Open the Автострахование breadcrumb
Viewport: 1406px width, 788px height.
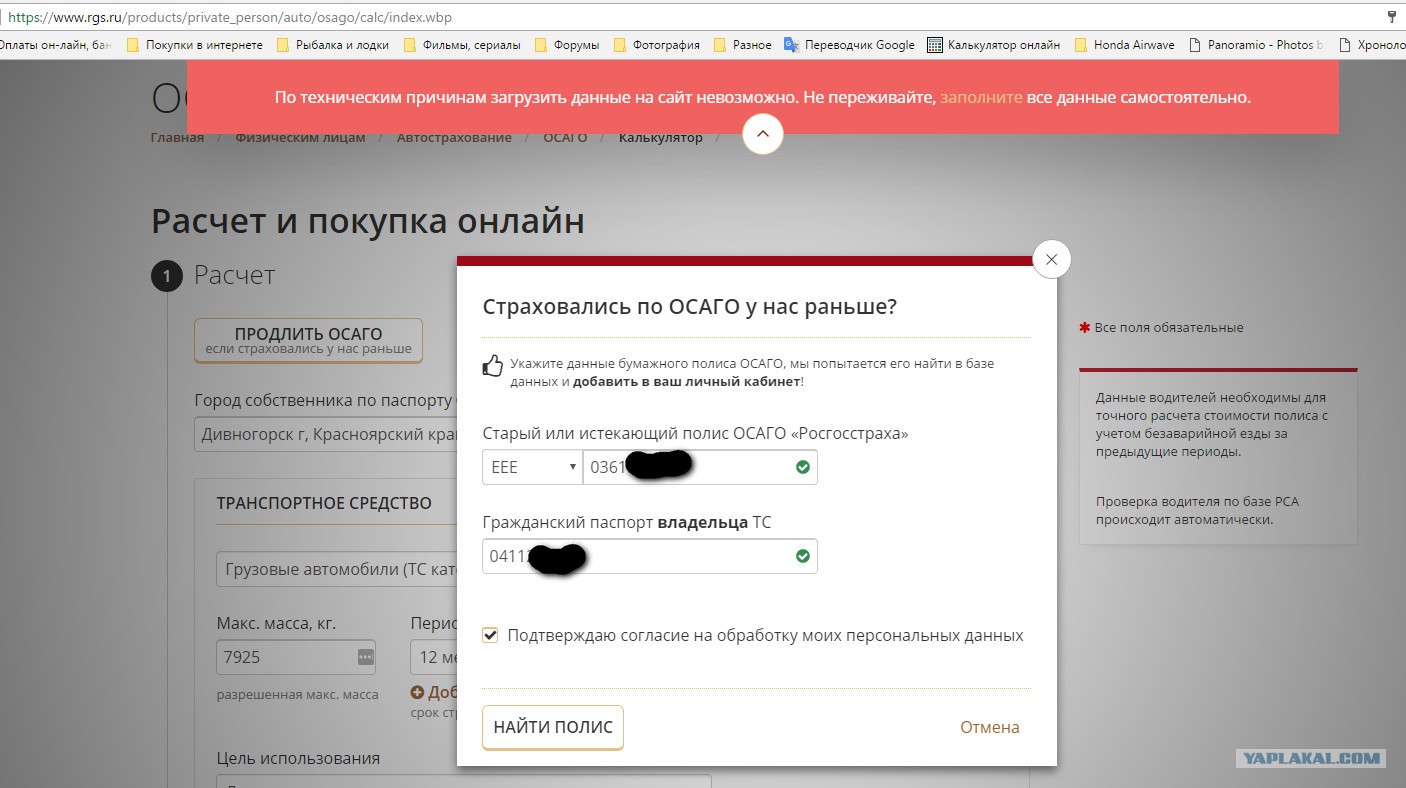point(454,138)
